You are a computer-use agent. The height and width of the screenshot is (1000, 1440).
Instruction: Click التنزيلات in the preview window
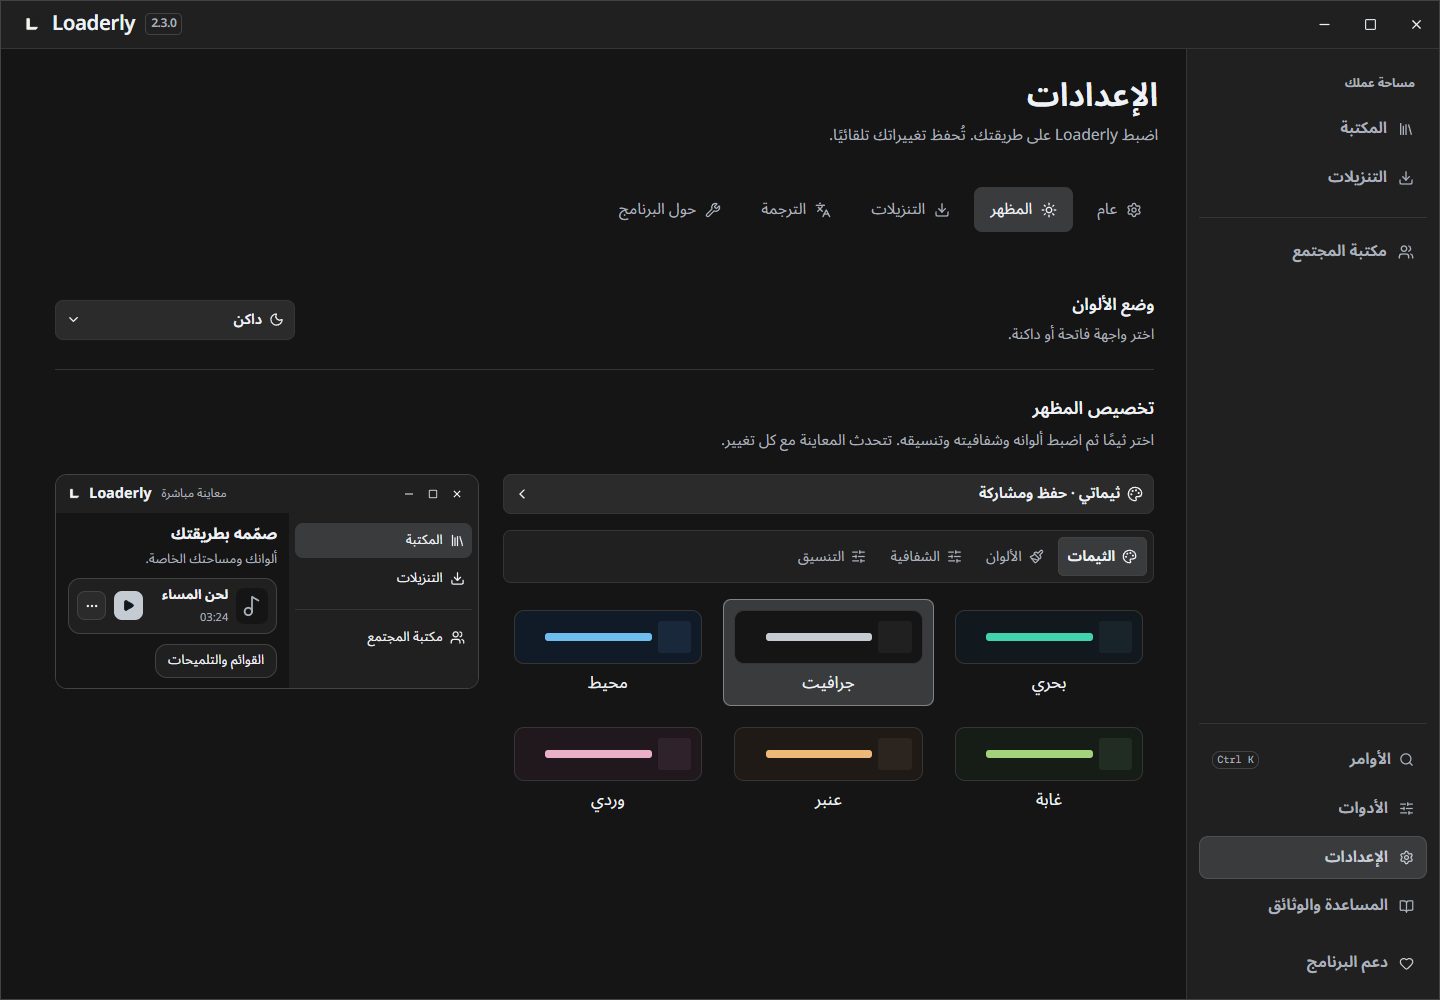(383, 578)
